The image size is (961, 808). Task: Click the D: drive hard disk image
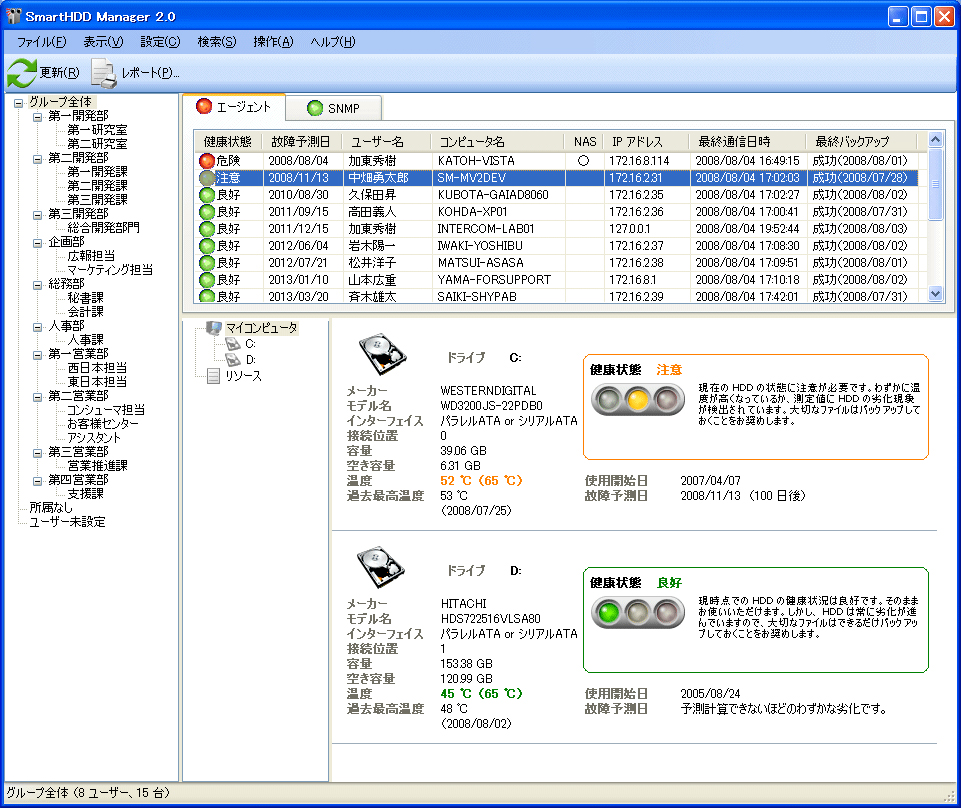tap(382, 569)
